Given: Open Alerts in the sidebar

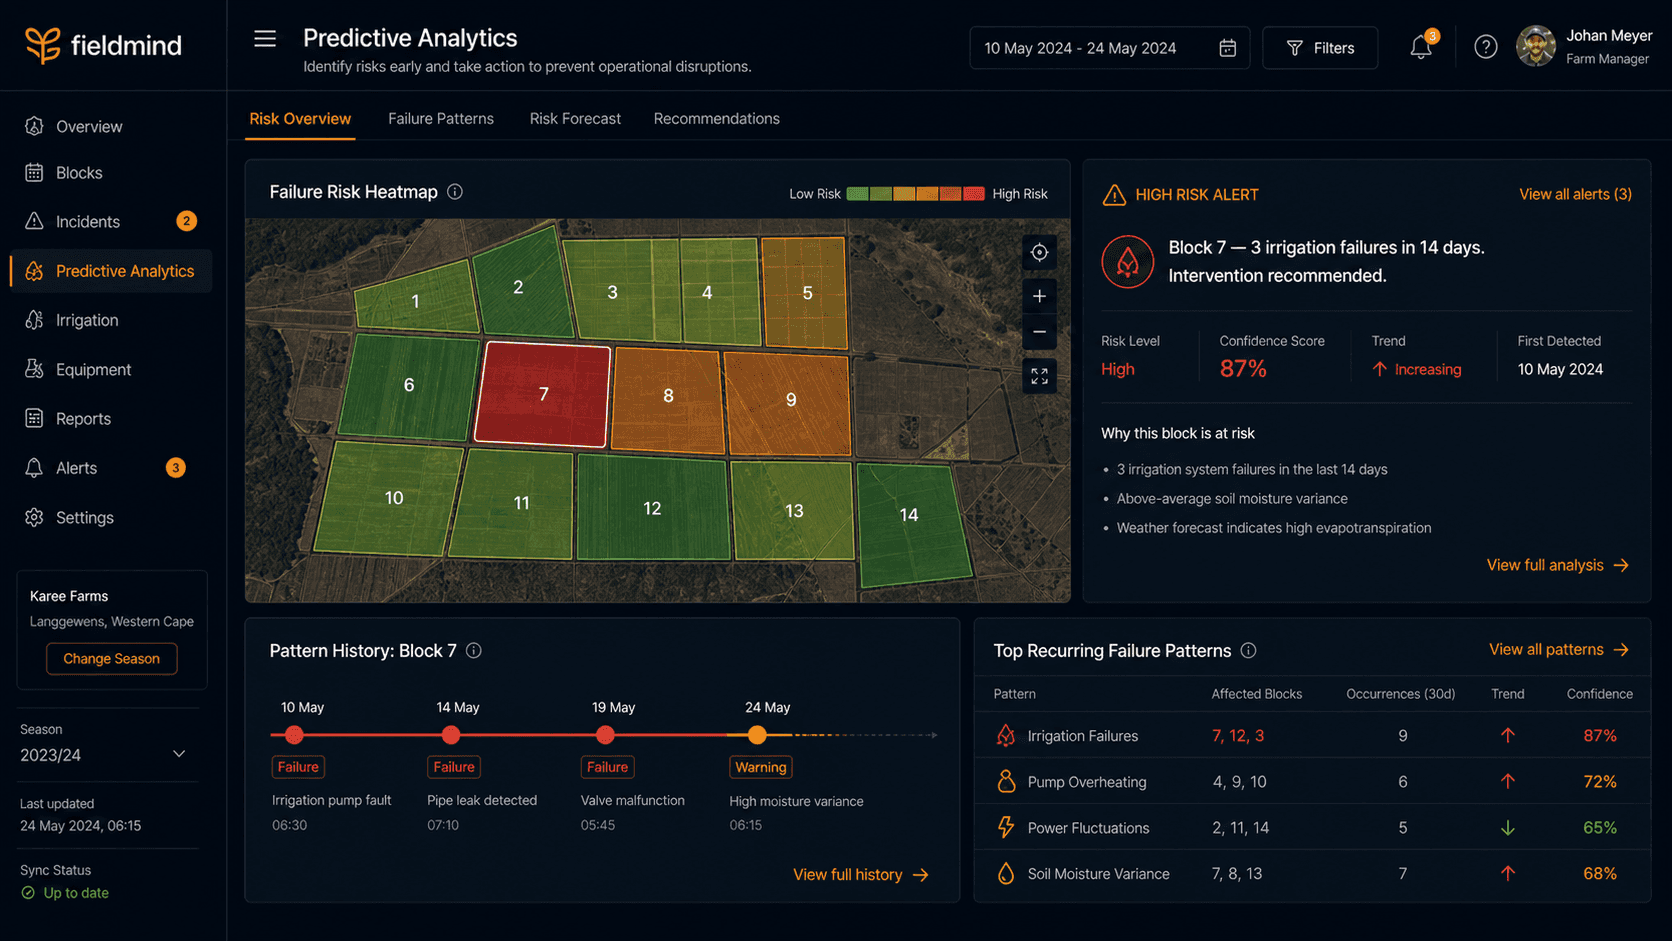Looking at the screenshot, I should pos(111,468).
